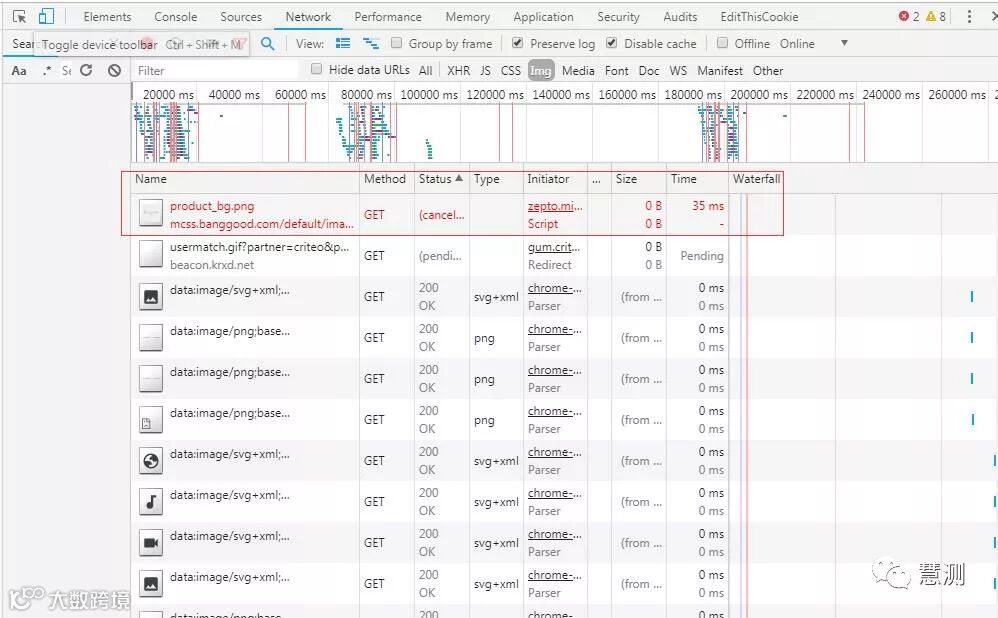Open the Console tab

(x=176, y=17)
